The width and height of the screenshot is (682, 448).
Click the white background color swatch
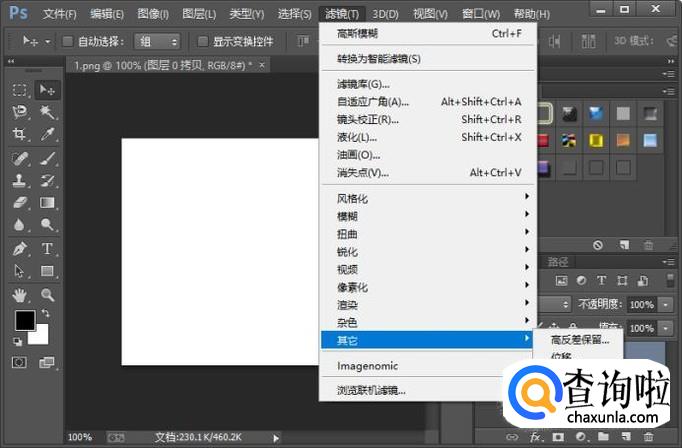[41, 338]
